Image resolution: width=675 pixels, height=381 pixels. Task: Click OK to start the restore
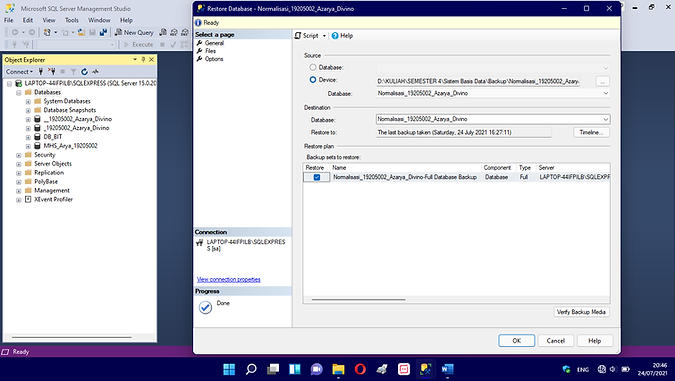pos(517,341)
